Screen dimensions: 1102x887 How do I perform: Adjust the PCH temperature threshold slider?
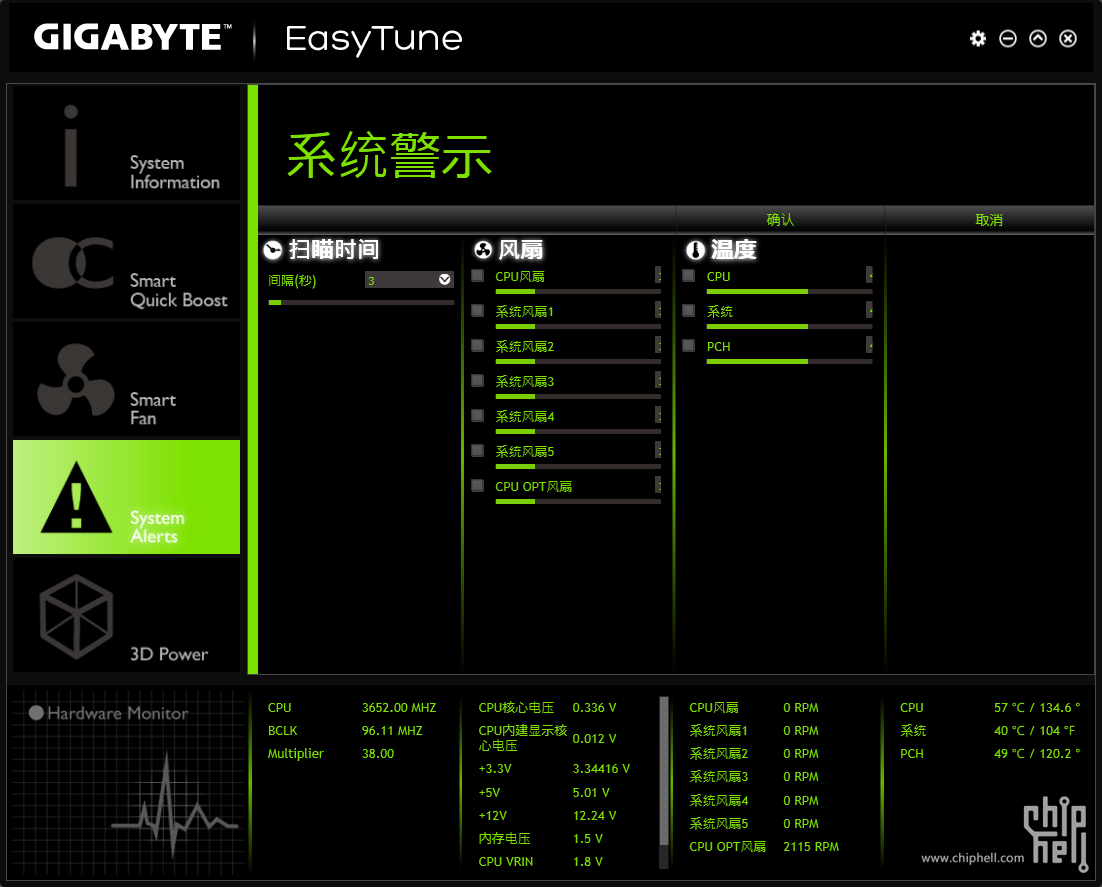coord(789,361)
